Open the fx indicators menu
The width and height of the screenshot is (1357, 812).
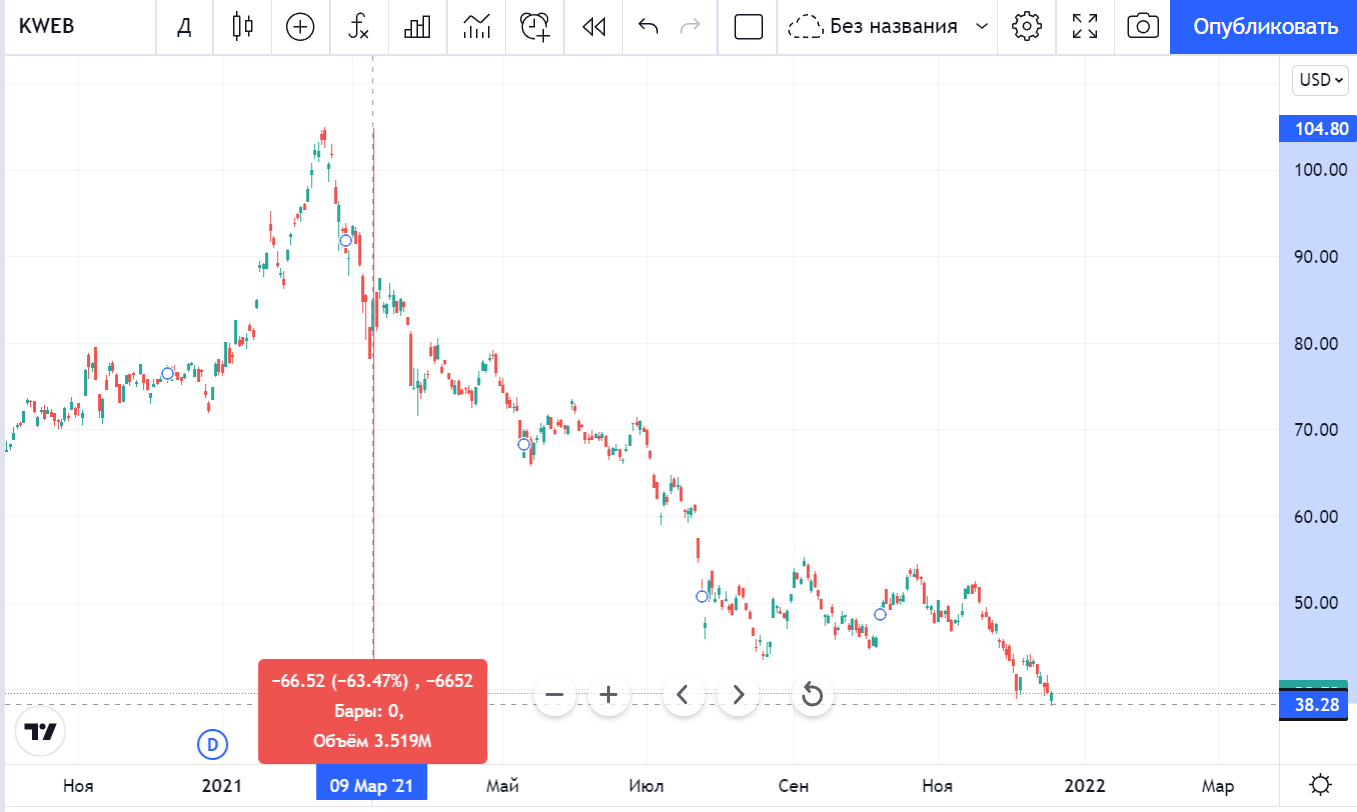(358, 27)
